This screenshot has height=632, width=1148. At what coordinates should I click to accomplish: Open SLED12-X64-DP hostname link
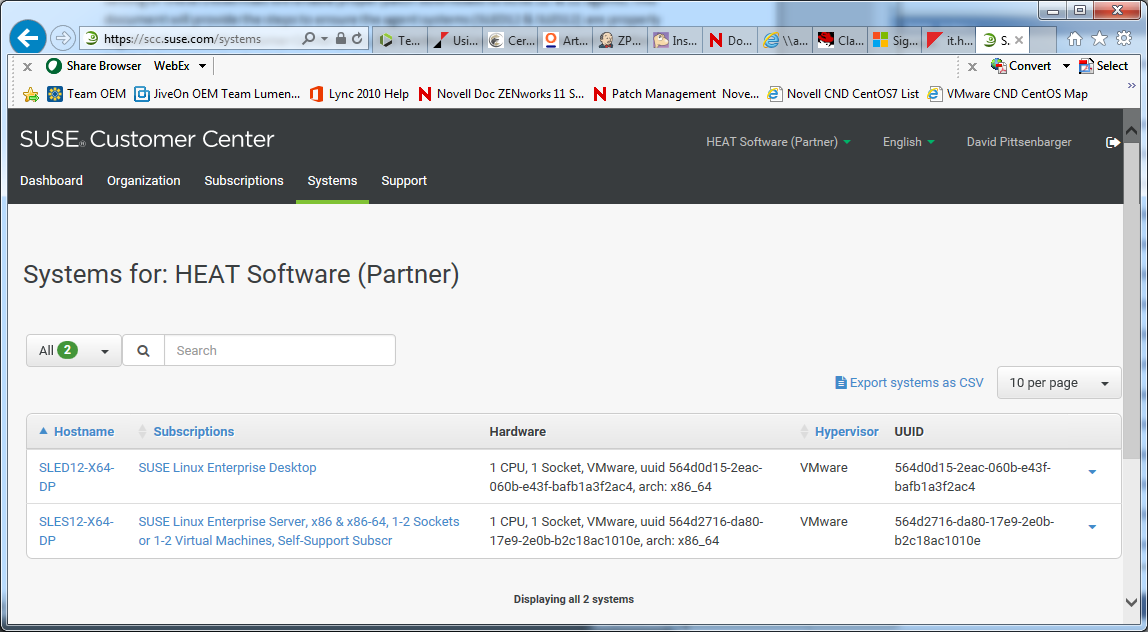(76, 477)
